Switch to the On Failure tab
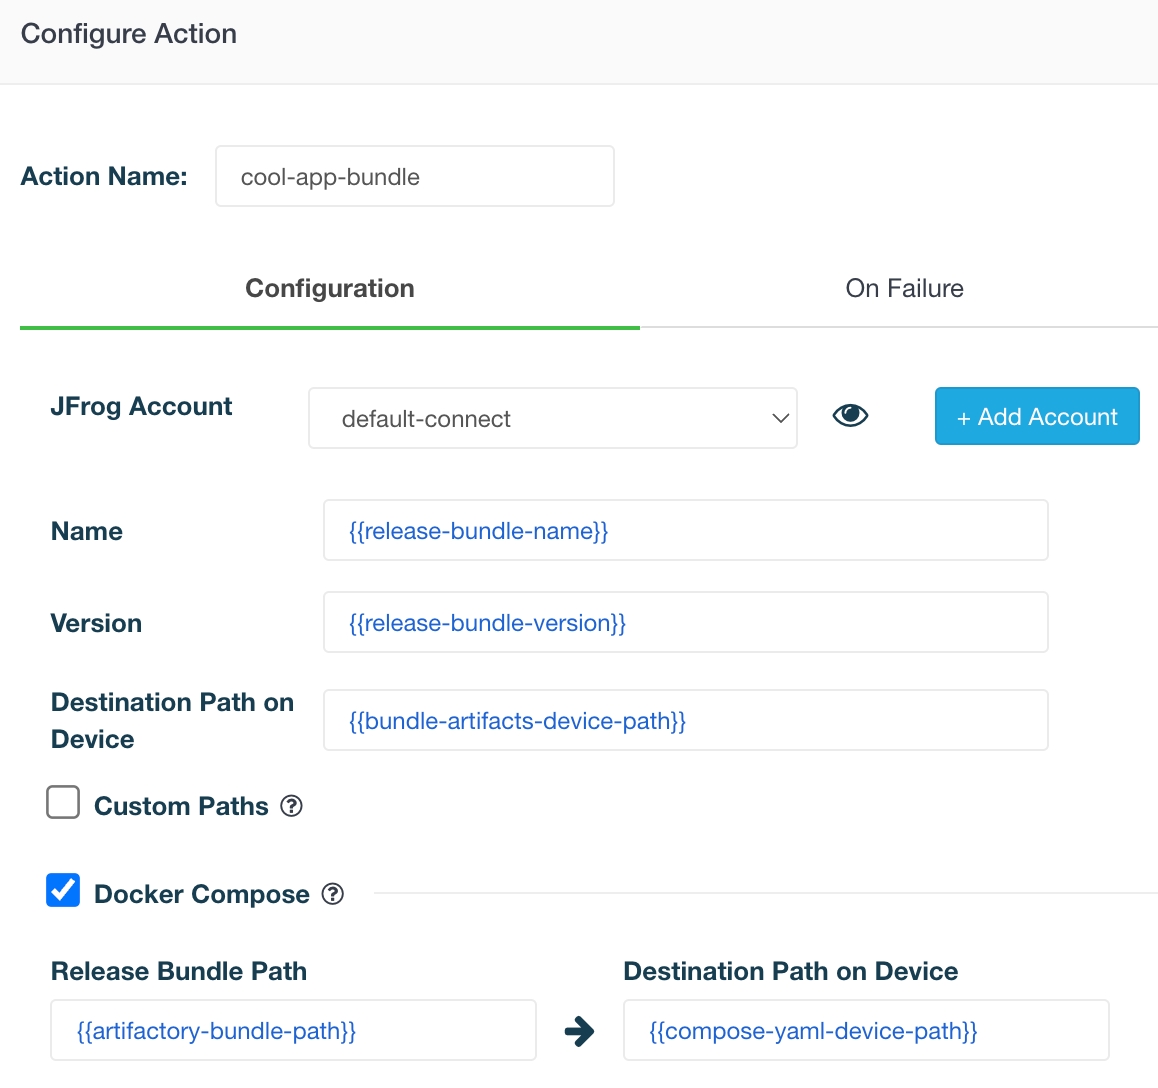 (x=904, y=289)
